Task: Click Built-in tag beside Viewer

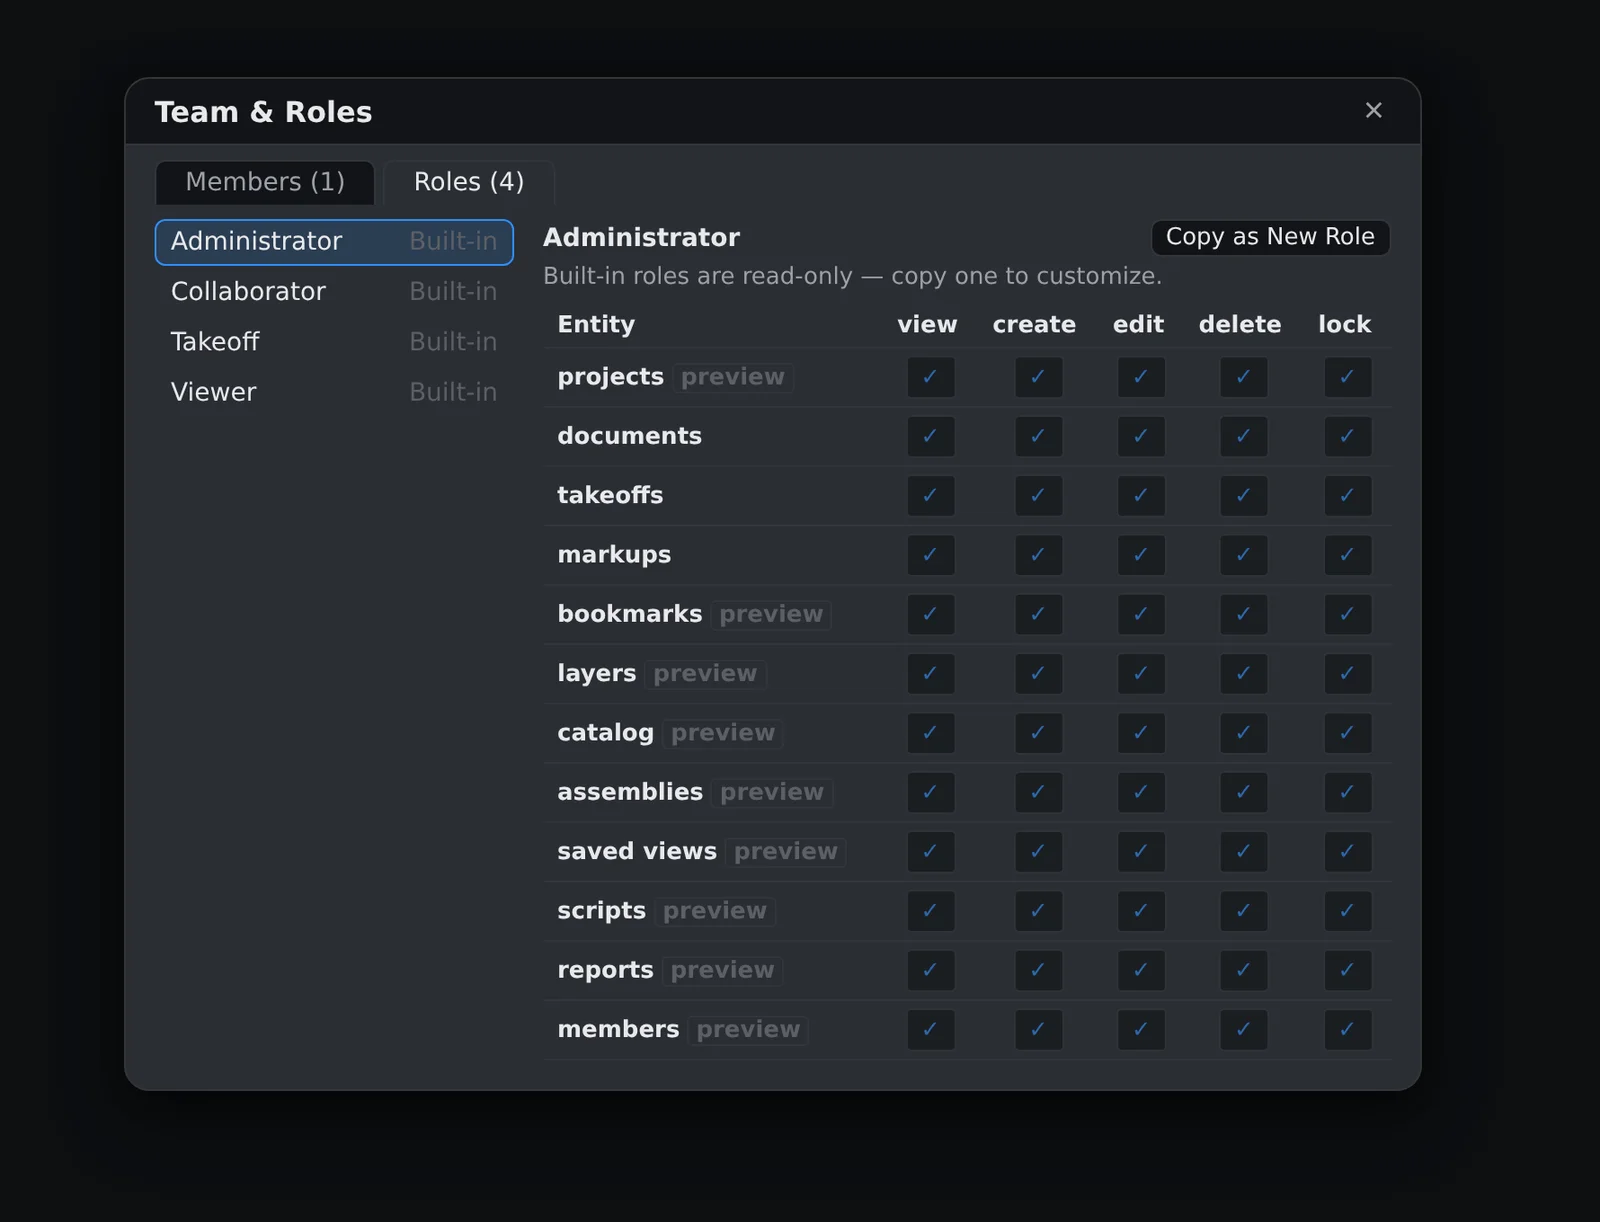Action: (x=453, y=392)
